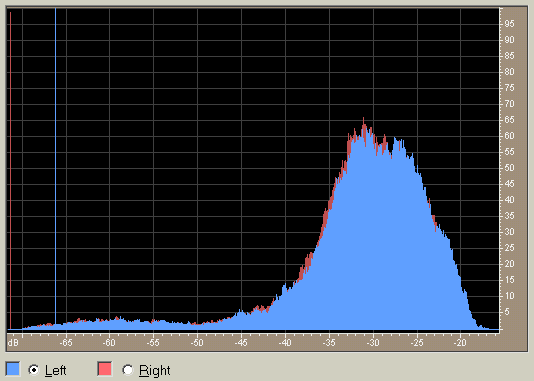Click the red vertical marker line in histogram
Viewport: 534px width, 381px height.
click(11, 170)
